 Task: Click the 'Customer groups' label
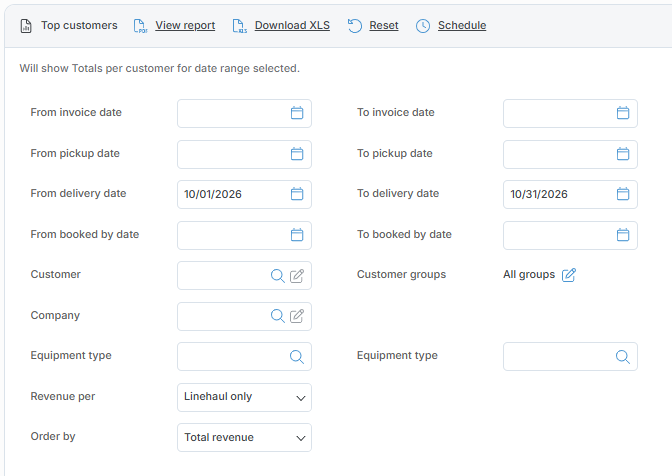click(x=401, y=274)
